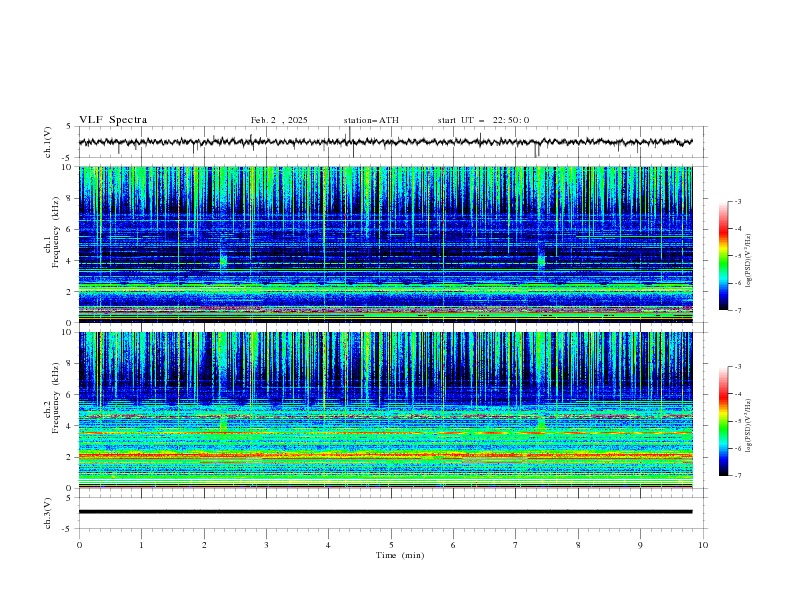Screen dimensions: 792x612
Task: Click the ch.1 spectrogram plot panel
Action: click(385, 244)
